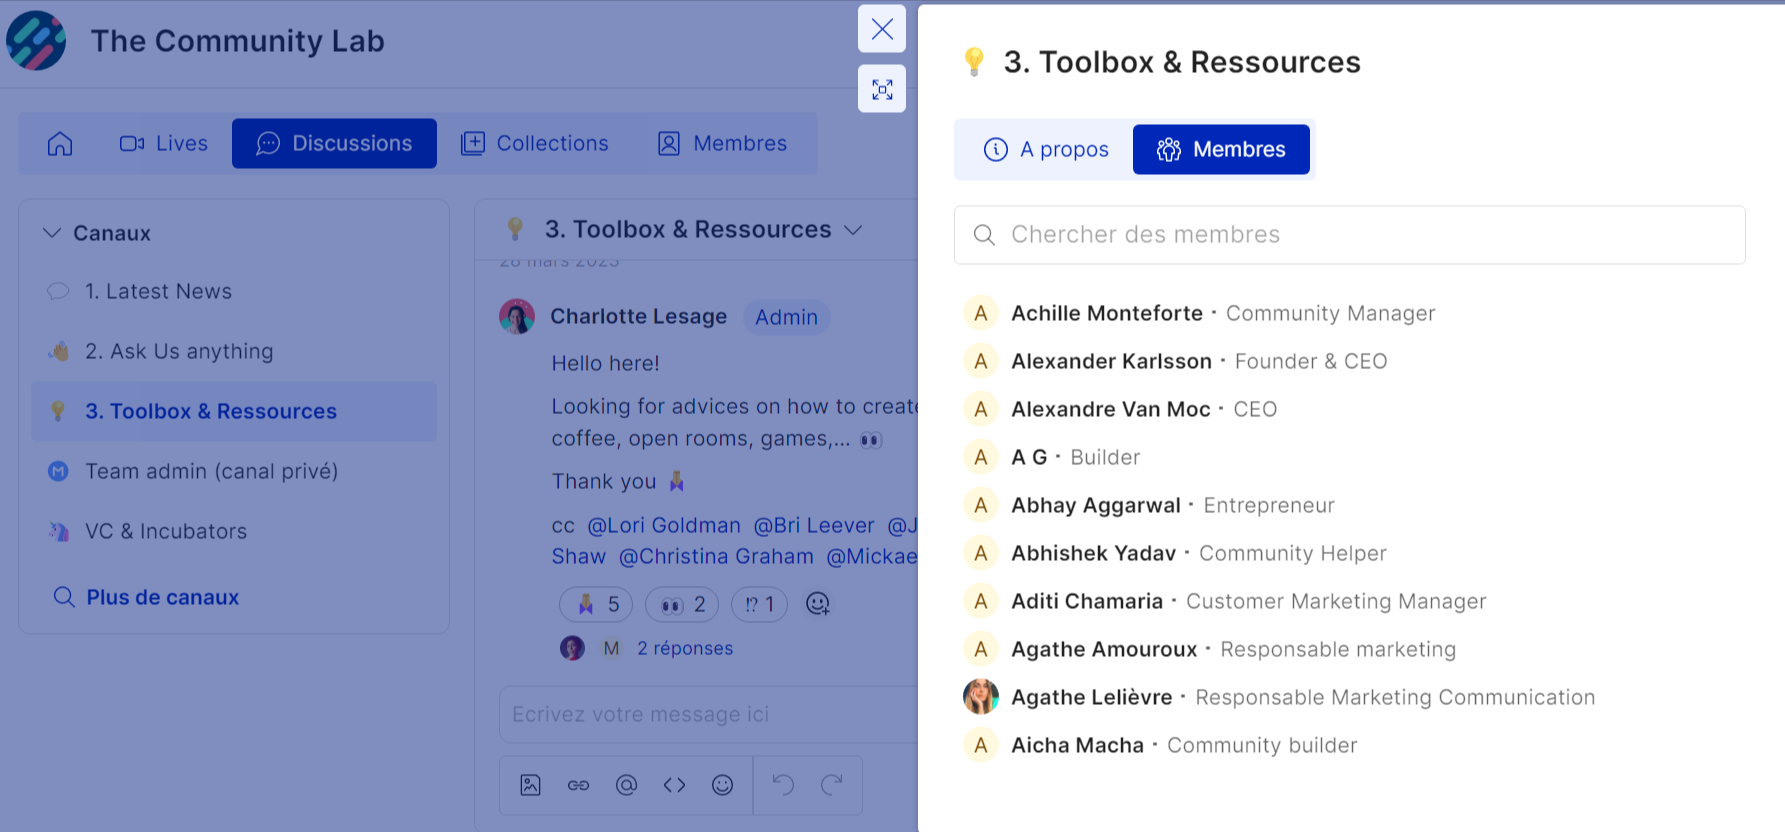Select the Membres tab in side panel
1785x832 pixels.
pos(1221,150)
